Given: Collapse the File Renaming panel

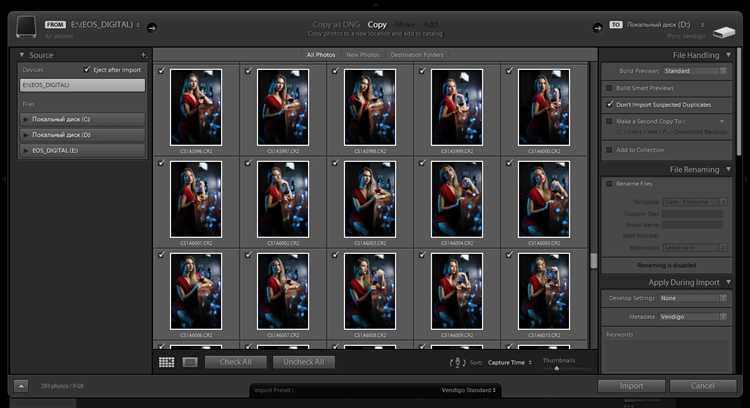Looking at the screenshot, I should [x=728, y=169].
